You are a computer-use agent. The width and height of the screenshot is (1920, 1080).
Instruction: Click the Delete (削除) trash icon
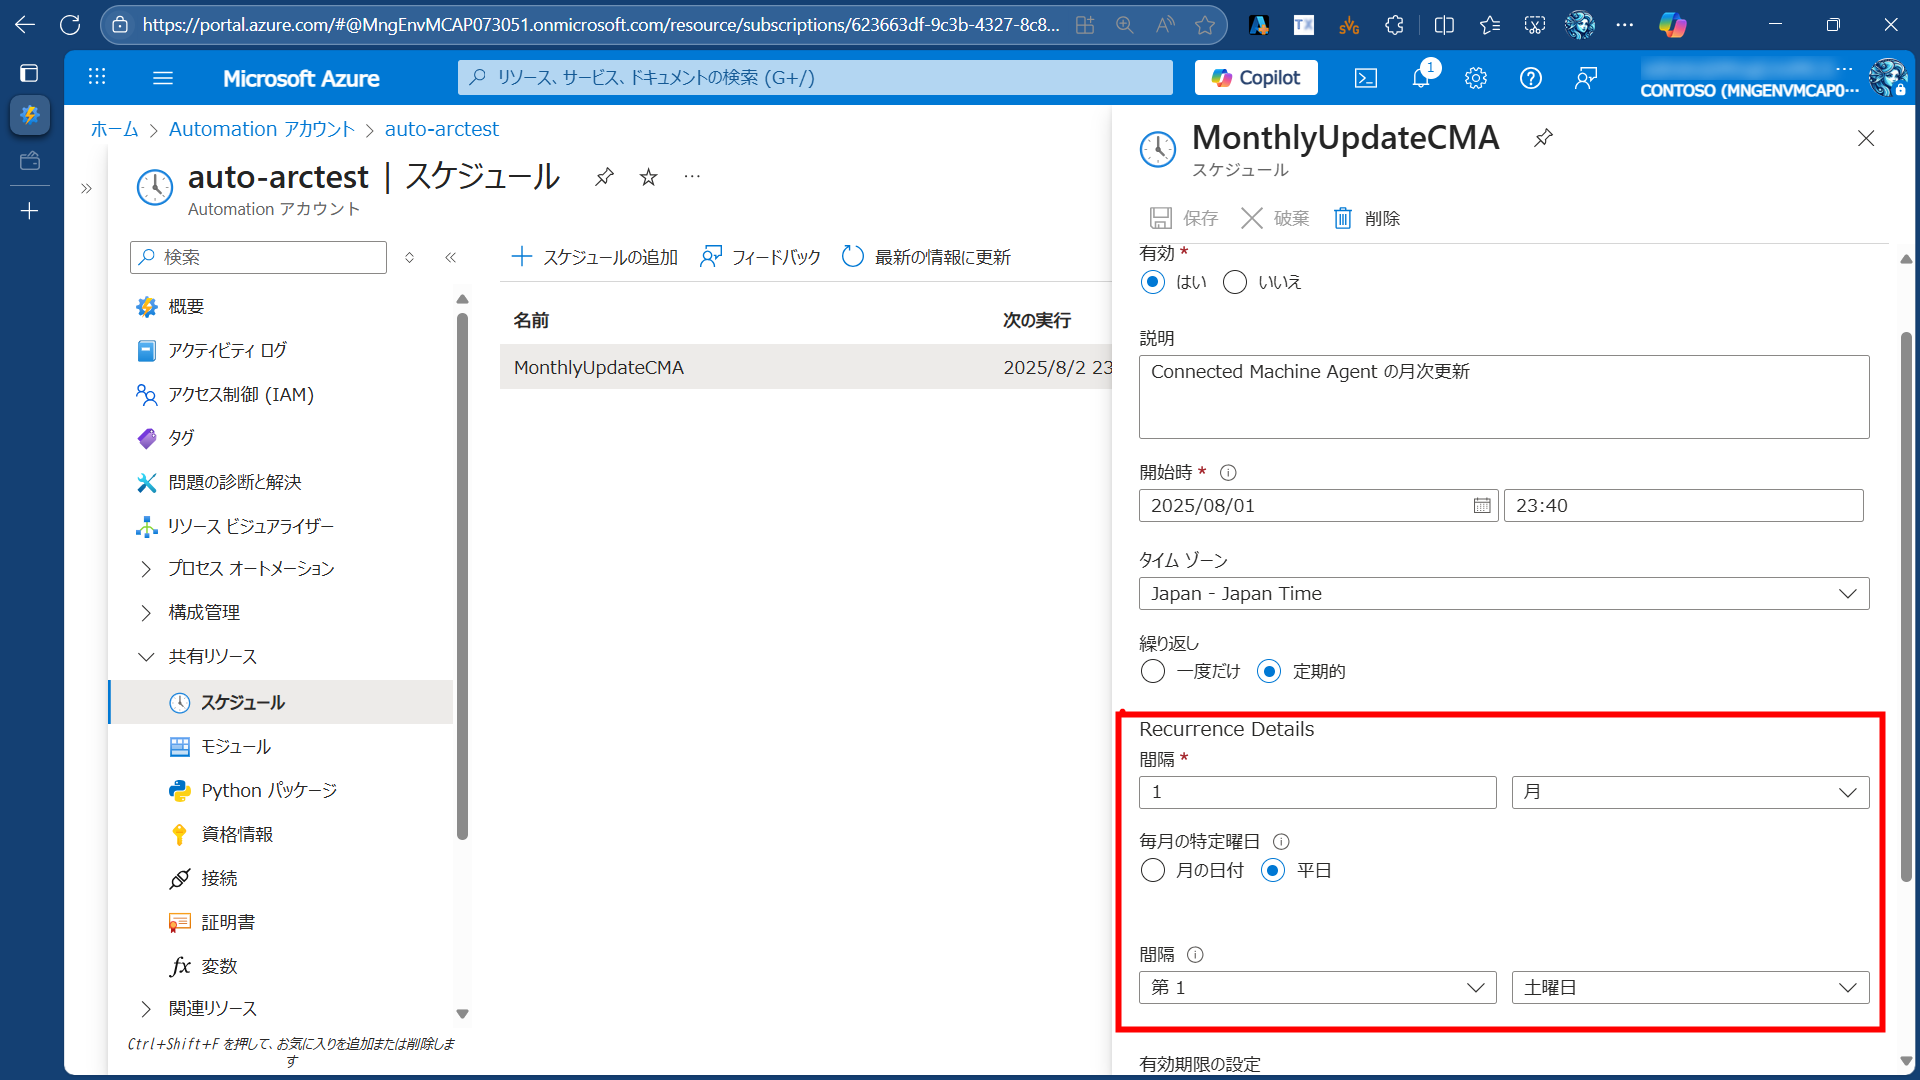point(1343,218)
